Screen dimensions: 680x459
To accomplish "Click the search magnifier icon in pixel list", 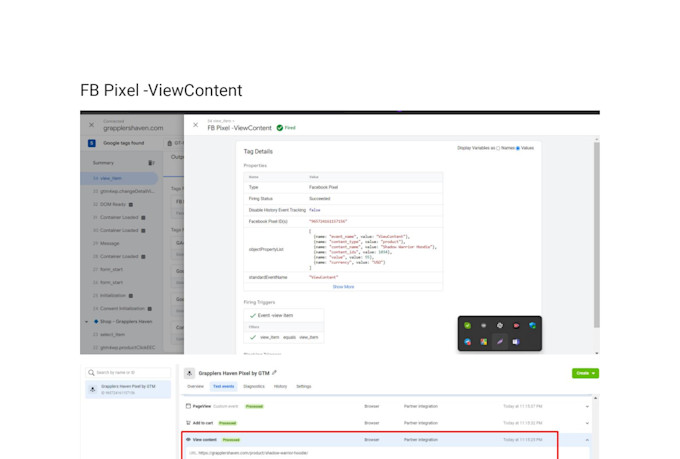I will 91,373.
